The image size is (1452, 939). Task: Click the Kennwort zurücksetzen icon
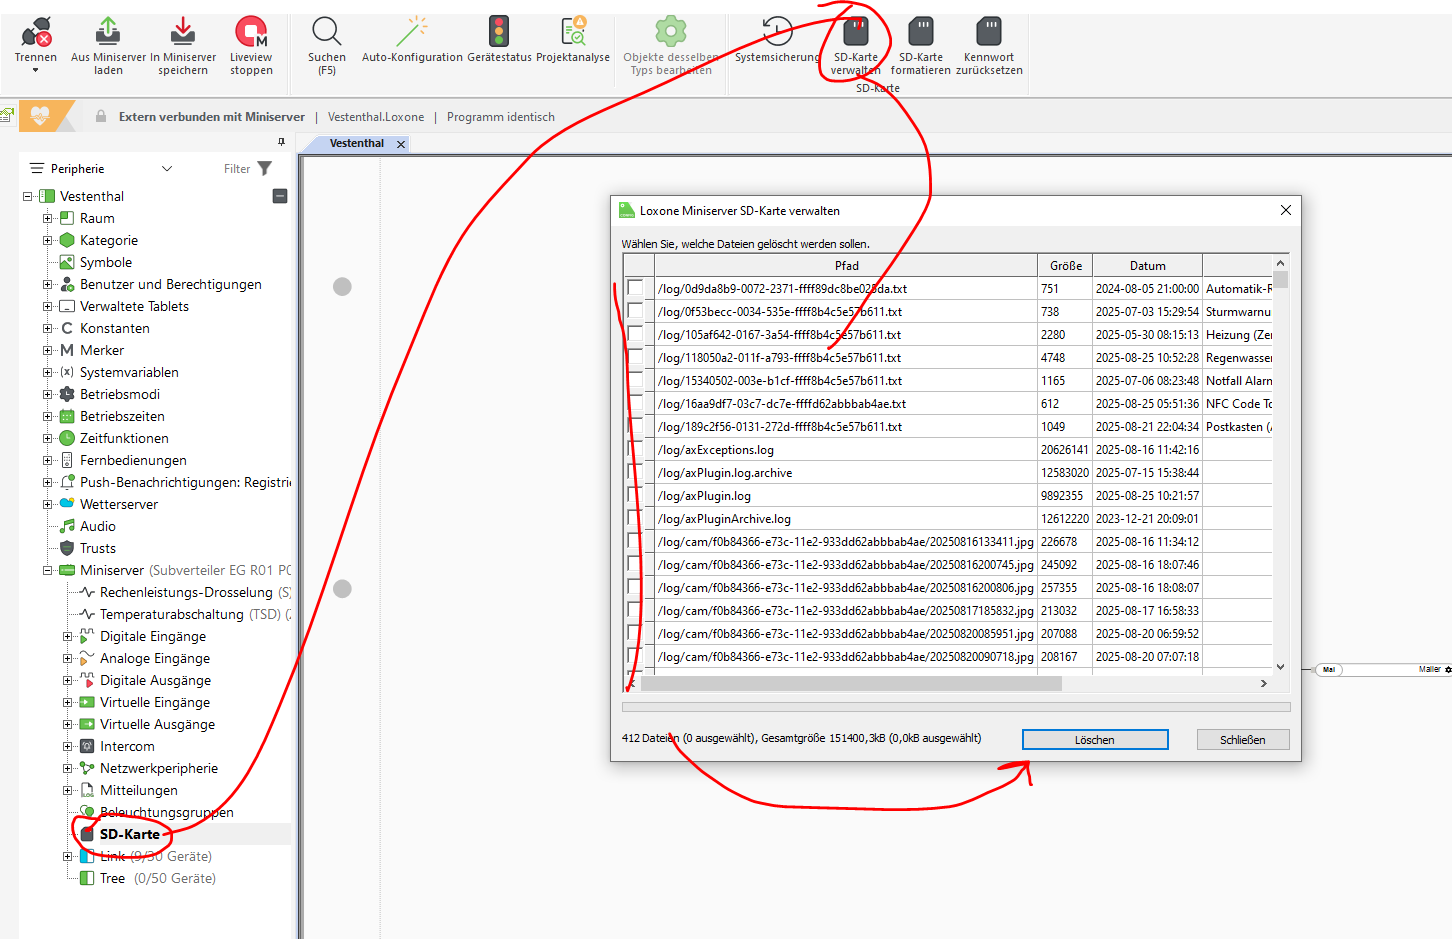pos(989,32)
